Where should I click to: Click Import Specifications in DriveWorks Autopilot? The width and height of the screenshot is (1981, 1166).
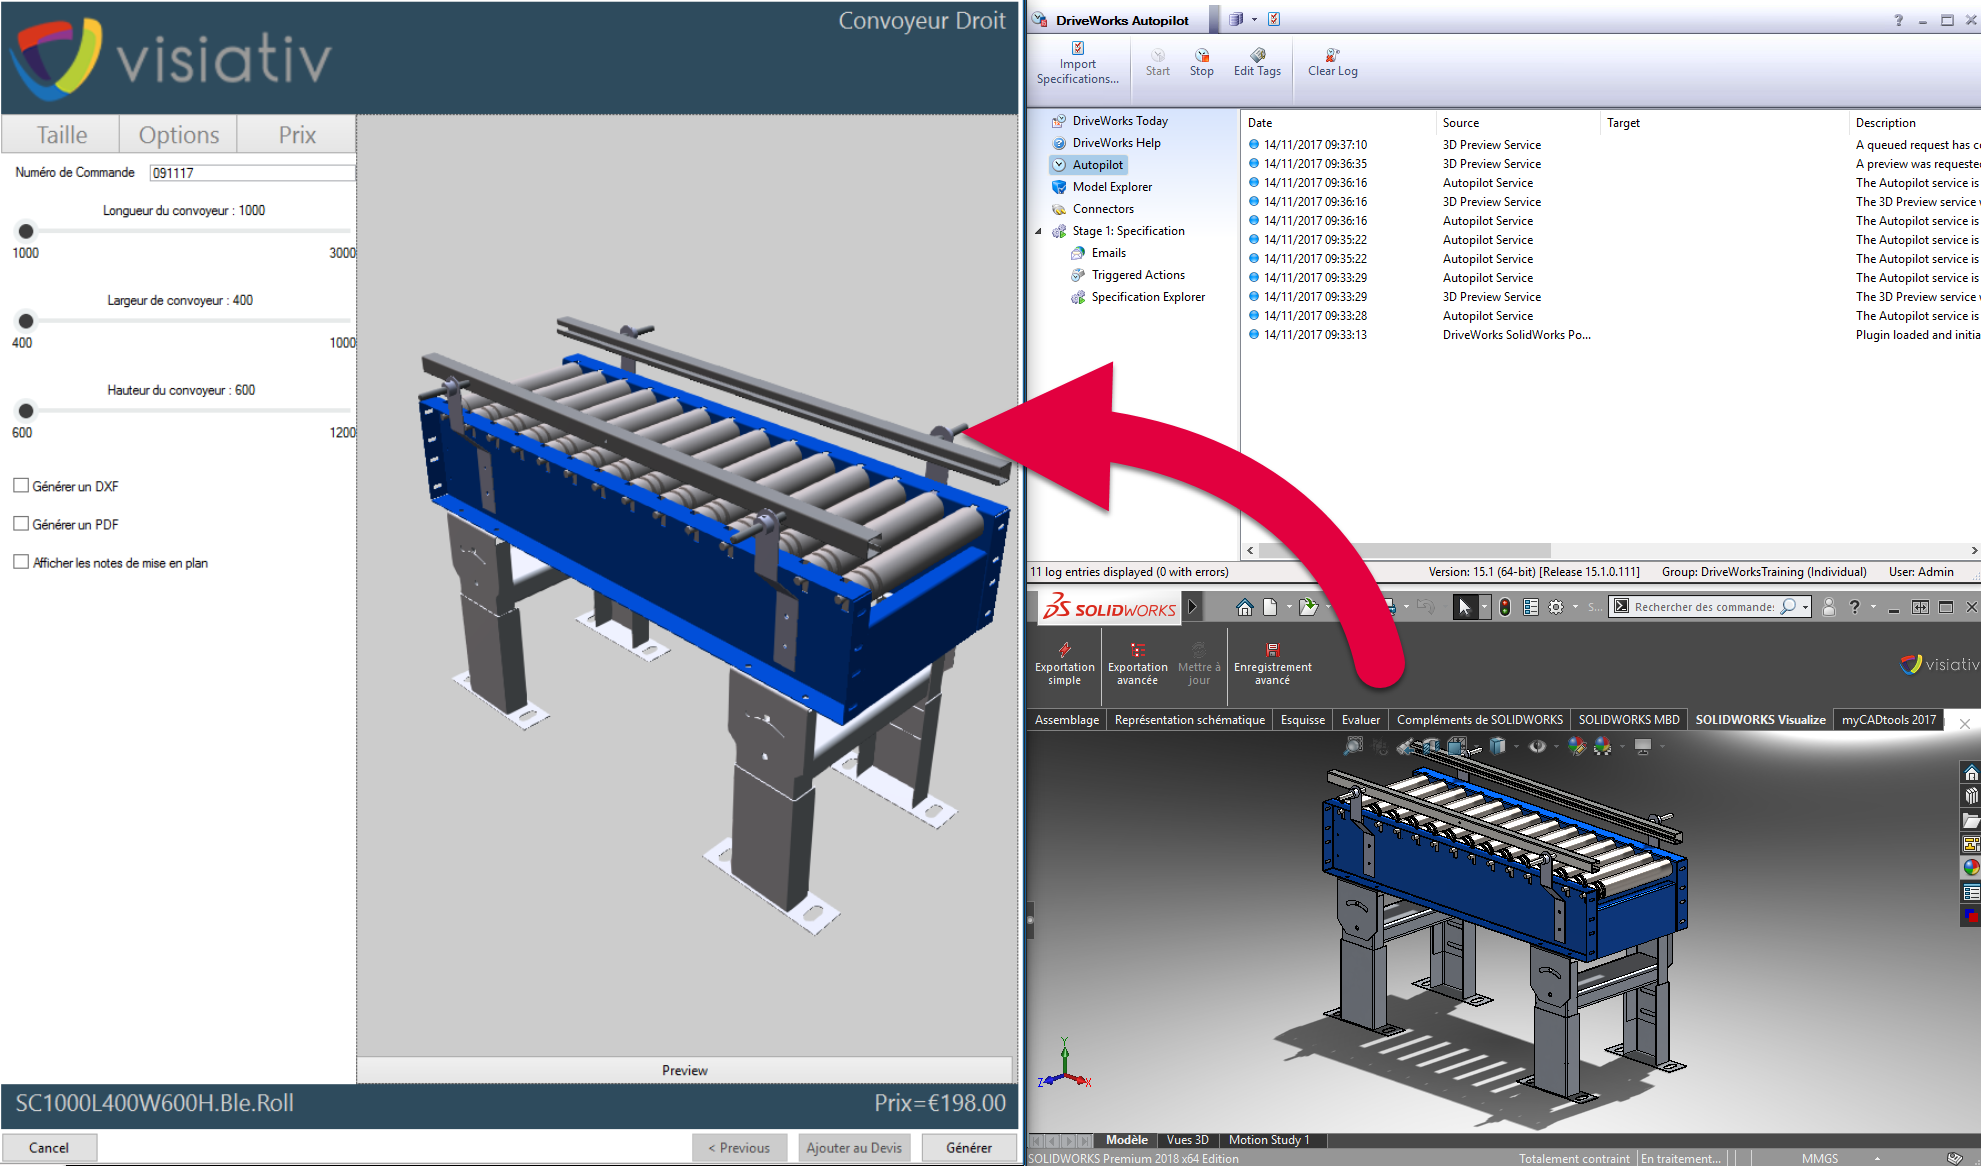click(x=1077, y=63)
